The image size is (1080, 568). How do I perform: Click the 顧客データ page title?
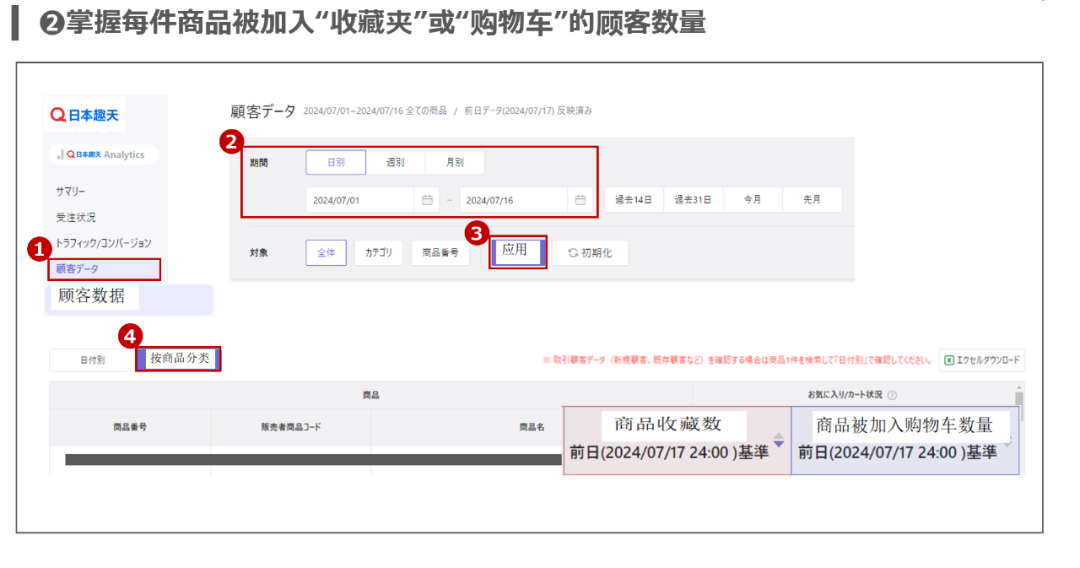[x=262, y=112]
